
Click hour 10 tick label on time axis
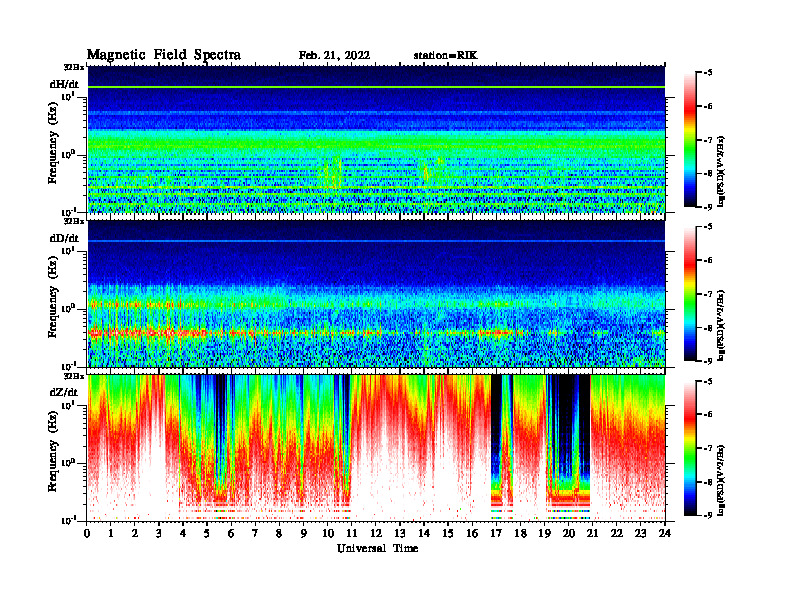pyautogui.click(x=328, y=534)
